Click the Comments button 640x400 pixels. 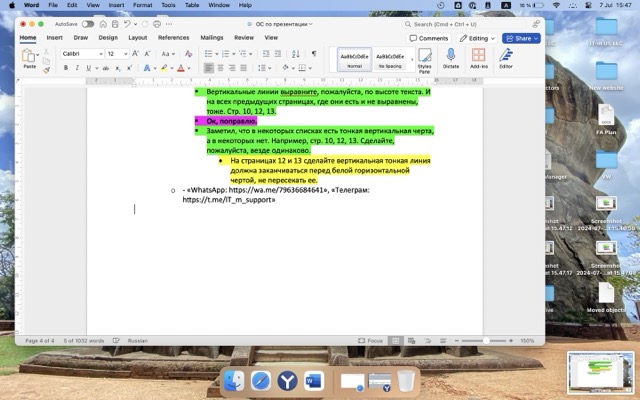430,38
